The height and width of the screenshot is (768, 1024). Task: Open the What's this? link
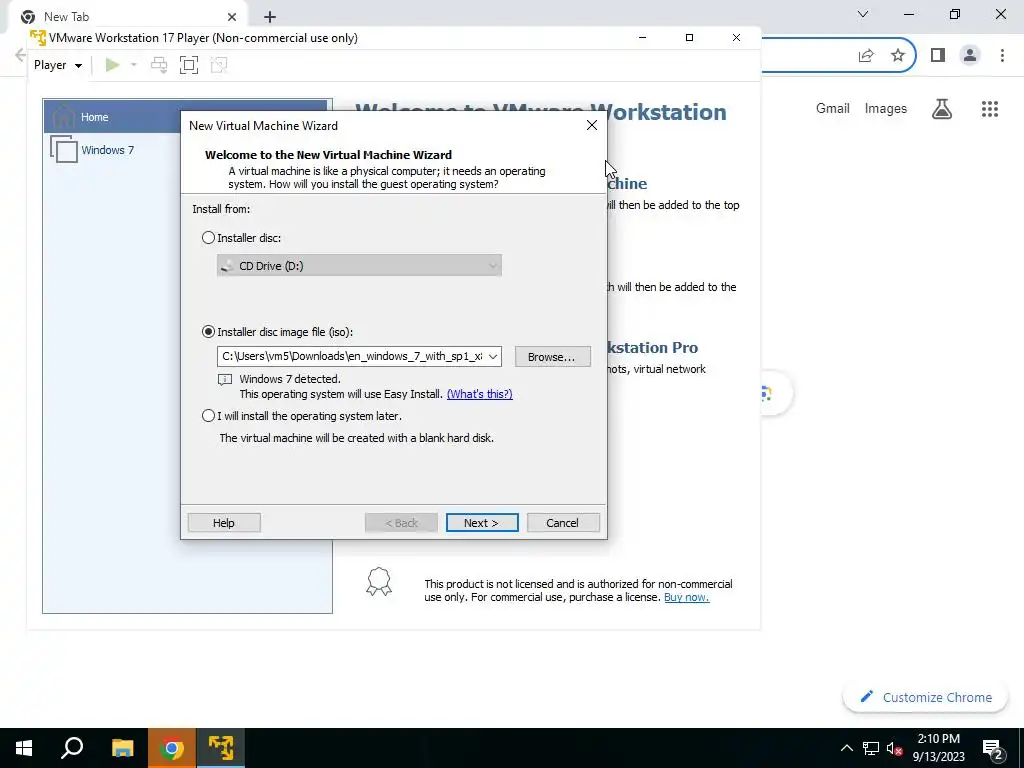tap(479, 394)
